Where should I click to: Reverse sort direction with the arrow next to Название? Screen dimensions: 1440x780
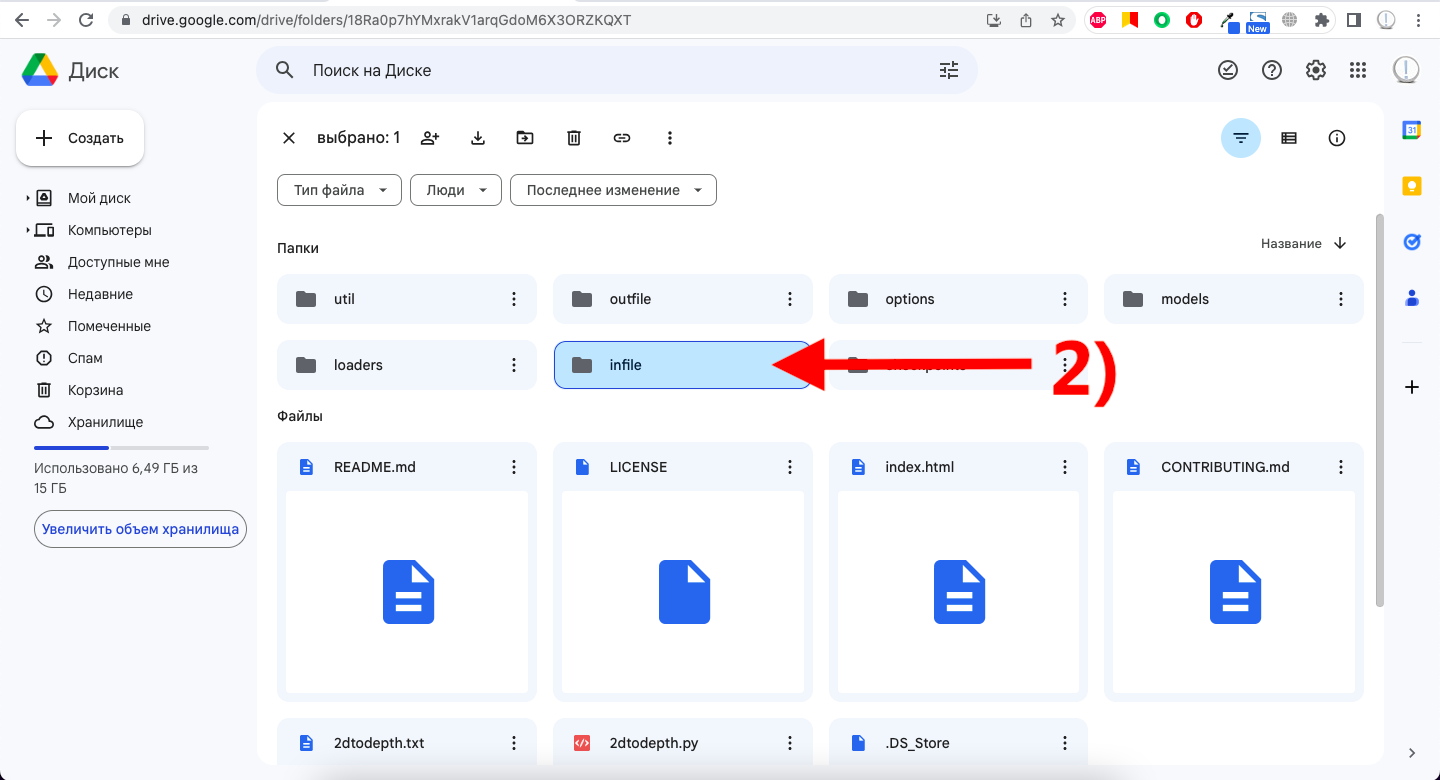click(1340, 244)
